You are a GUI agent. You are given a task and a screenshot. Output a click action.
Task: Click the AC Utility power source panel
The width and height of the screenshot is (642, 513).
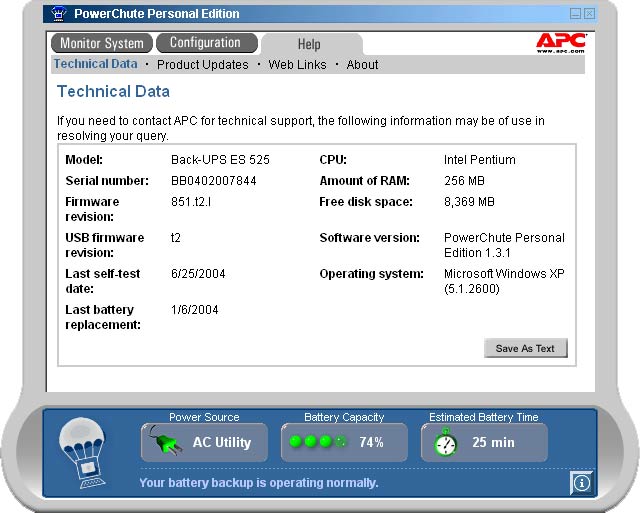204,442
